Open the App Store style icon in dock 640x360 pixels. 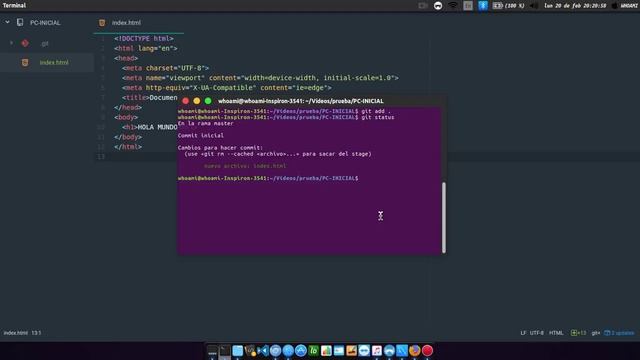tap(301, 351)
